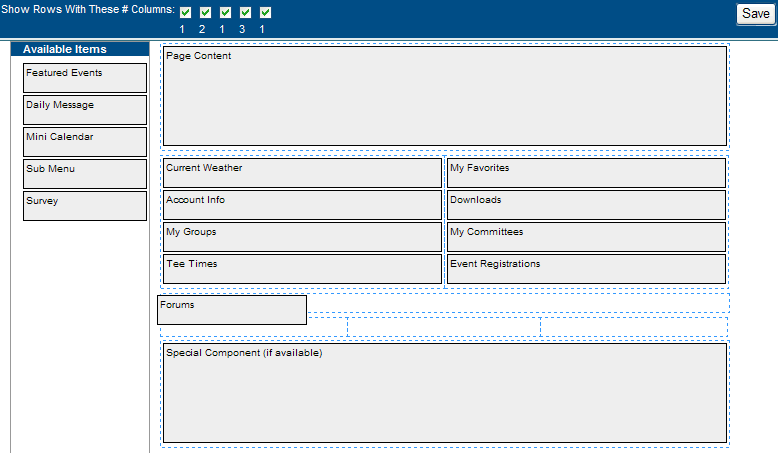Viewport: 778px width, 453px height.
Task: Pick the Sub Menu item
Action: tap(85, 174)
